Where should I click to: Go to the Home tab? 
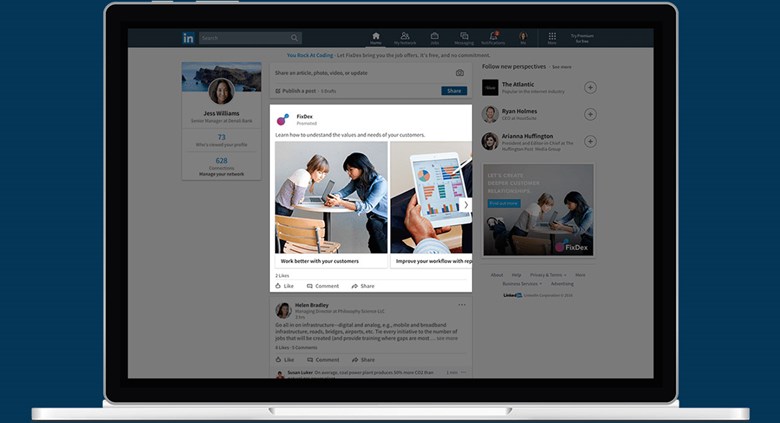click(376, 38)
